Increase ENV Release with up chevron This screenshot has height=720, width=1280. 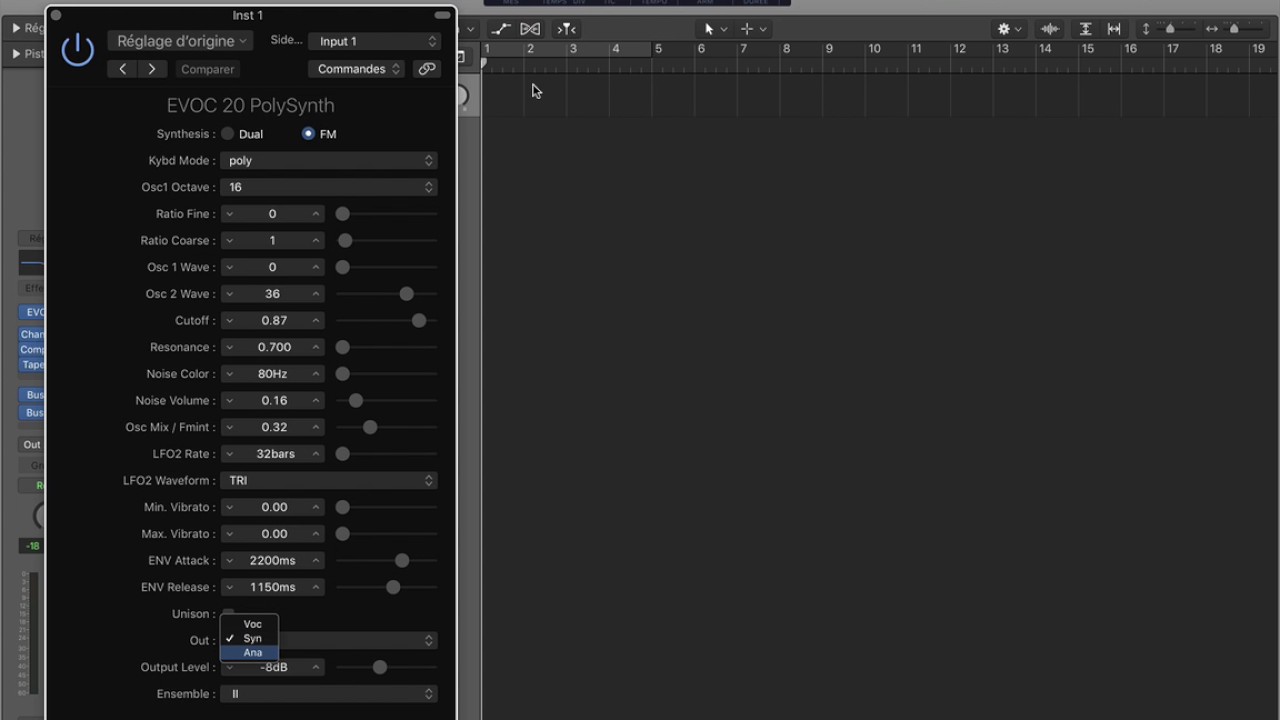316,587
